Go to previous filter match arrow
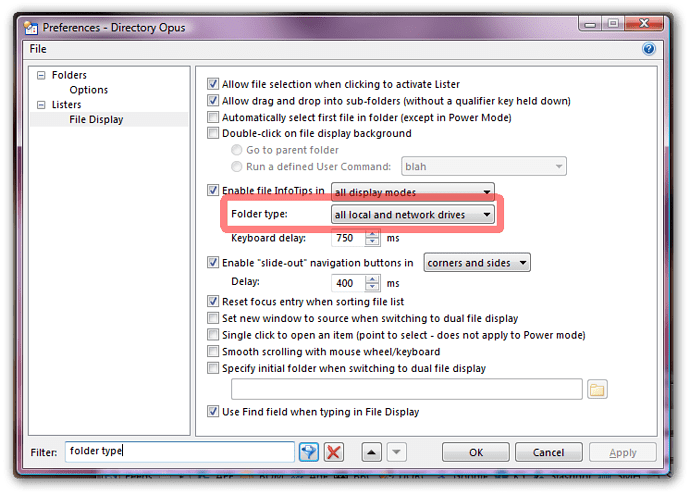690x495 pixels. [x=372, y=452]
